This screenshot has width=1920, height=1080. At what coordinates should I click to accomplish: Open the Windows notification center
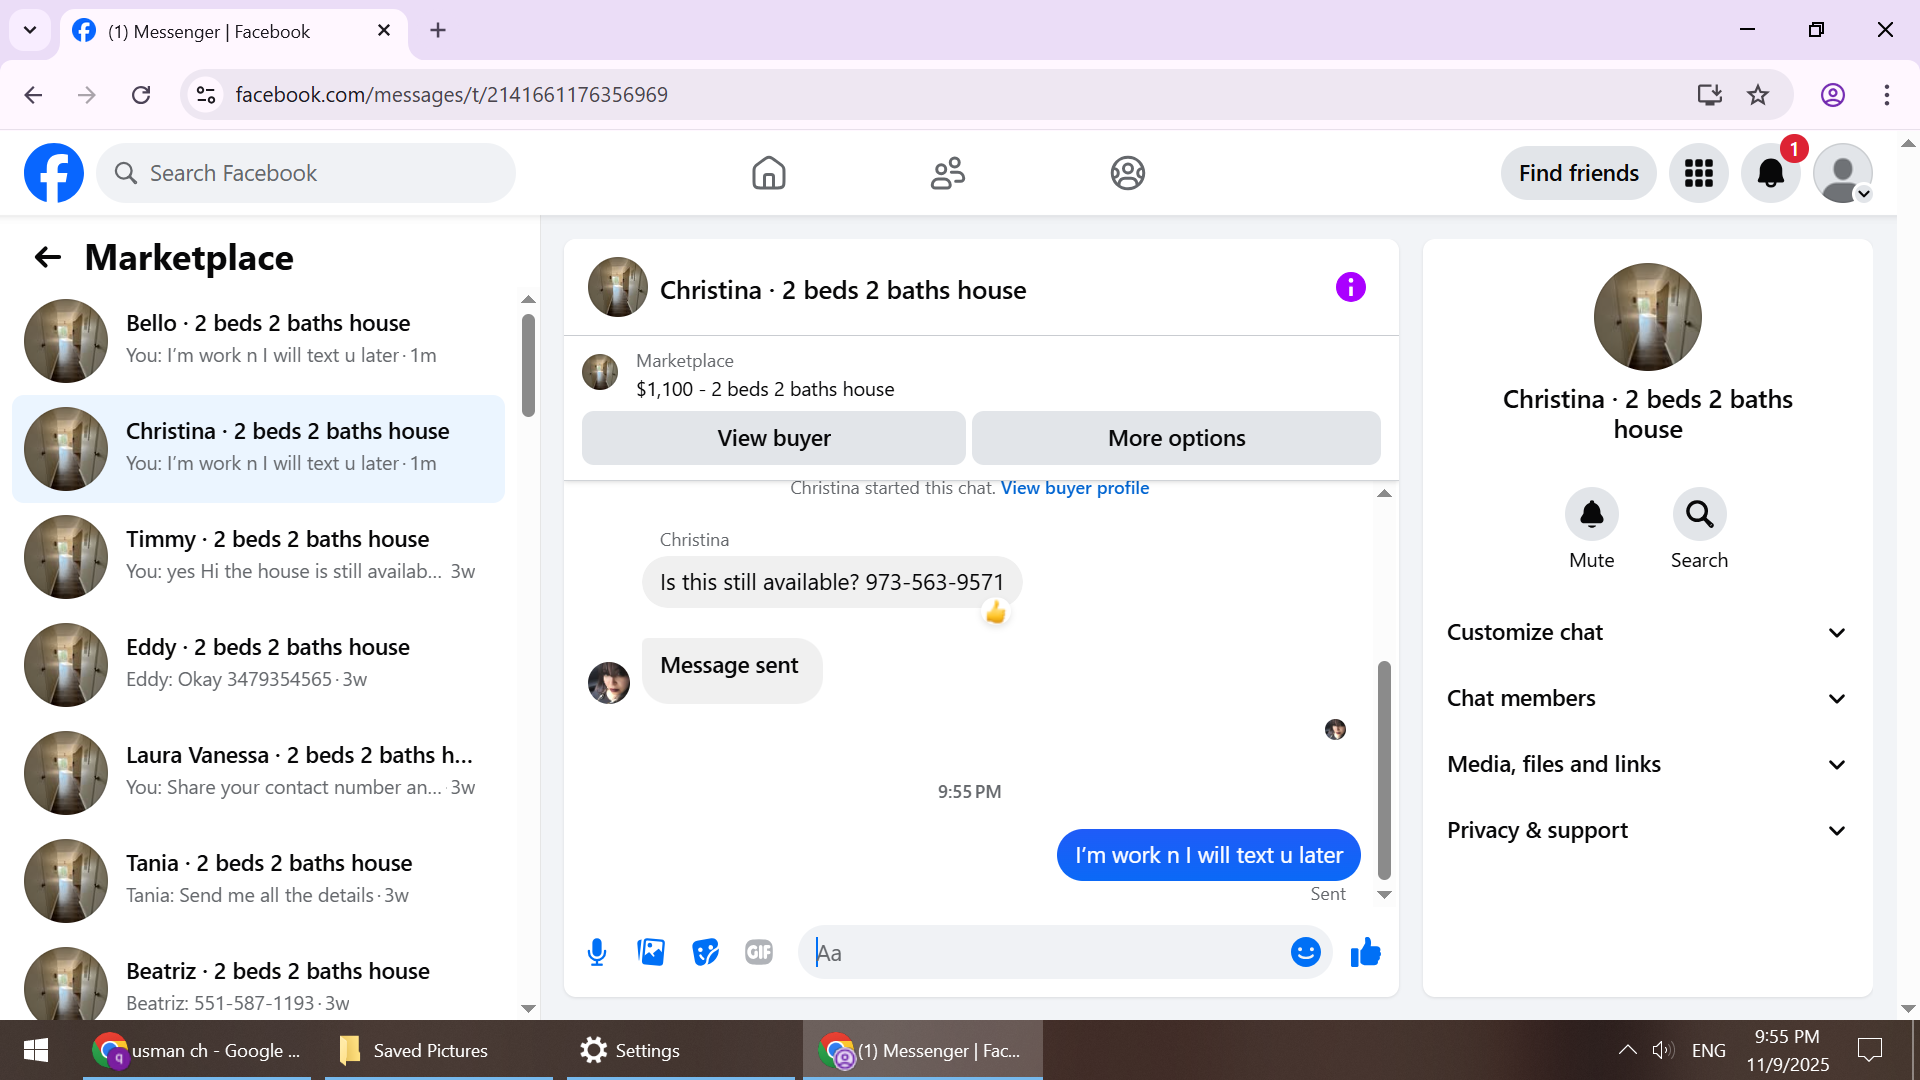[x=1869, y=1050]
